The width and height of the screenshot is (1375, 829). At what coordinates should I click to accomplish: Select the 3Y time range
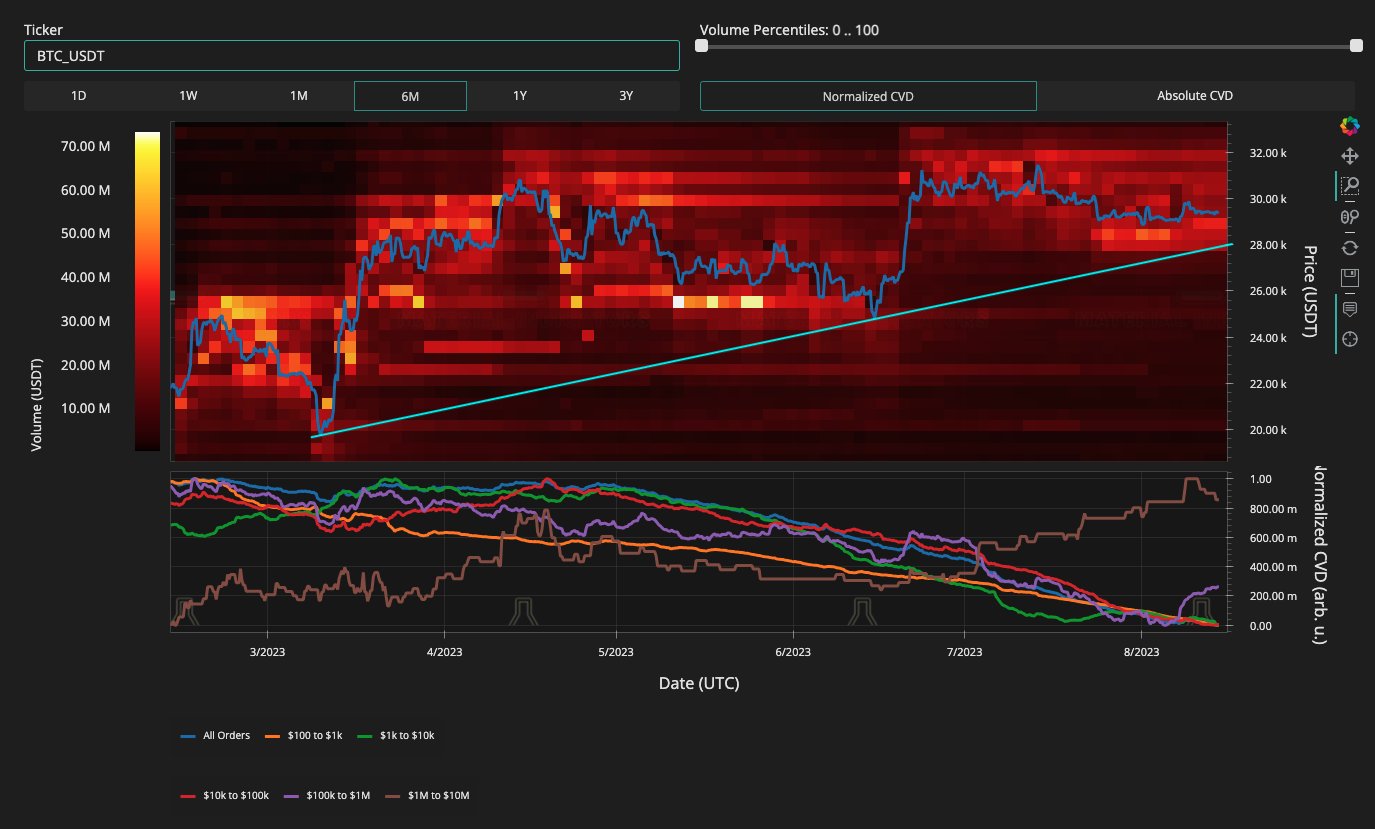tap(626, 95)
